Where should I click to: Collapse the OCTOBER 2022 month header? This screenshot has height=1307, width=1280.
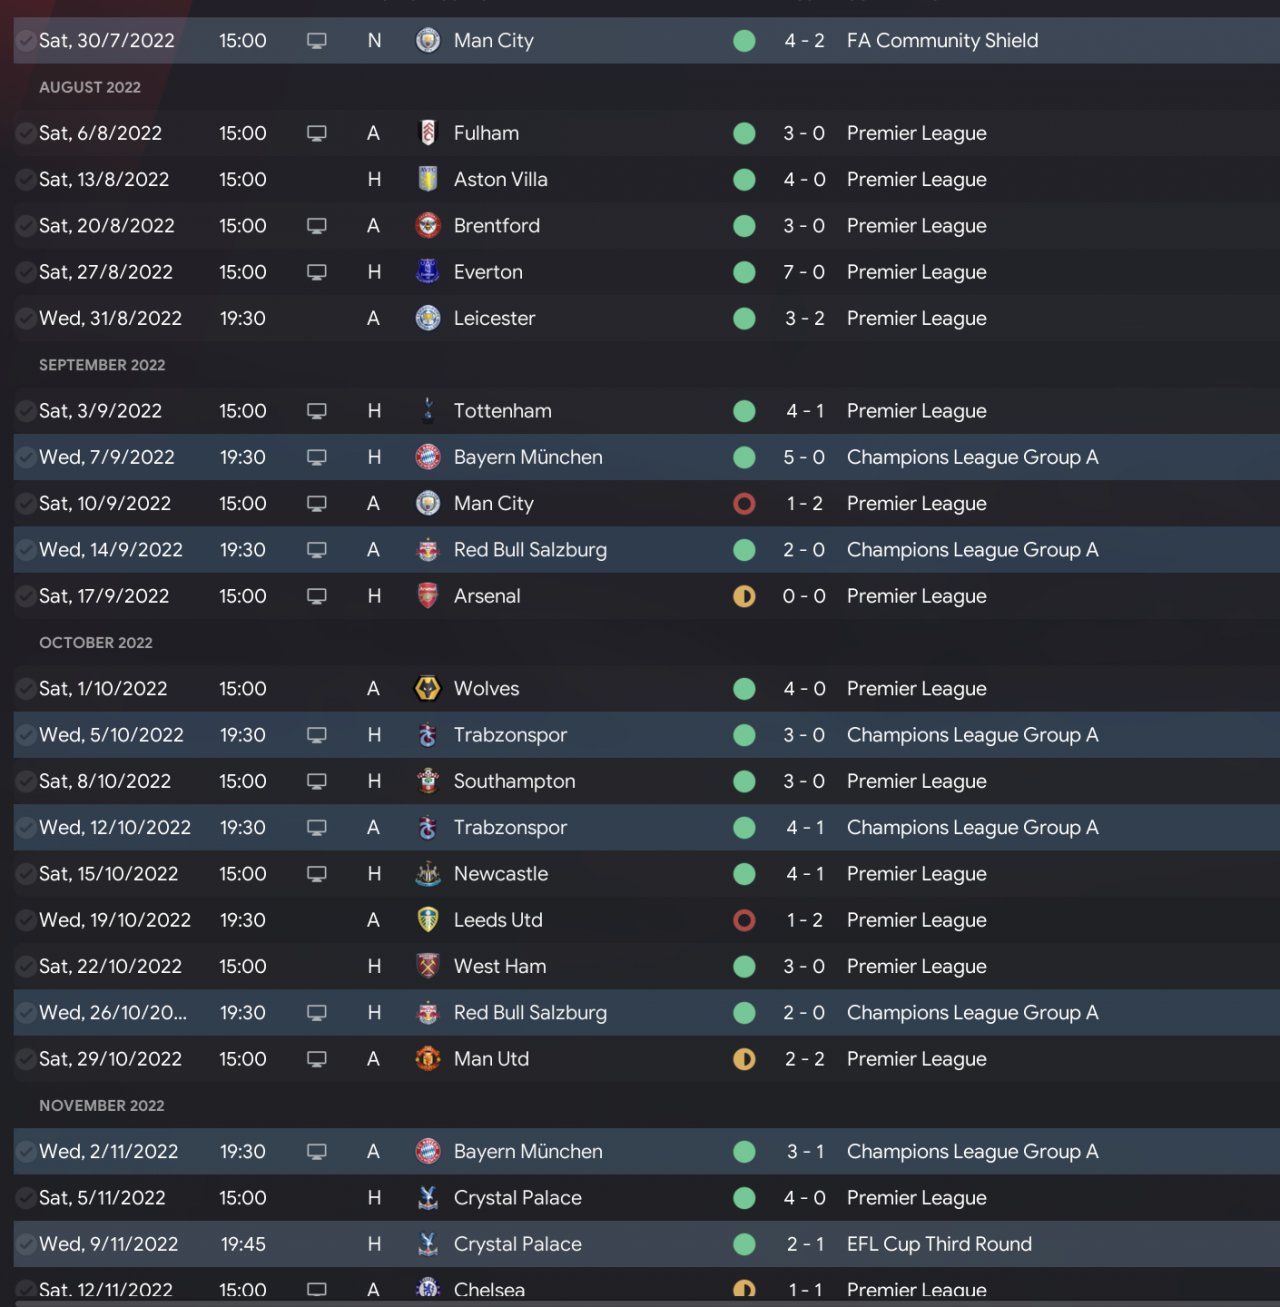click(96, 643)
